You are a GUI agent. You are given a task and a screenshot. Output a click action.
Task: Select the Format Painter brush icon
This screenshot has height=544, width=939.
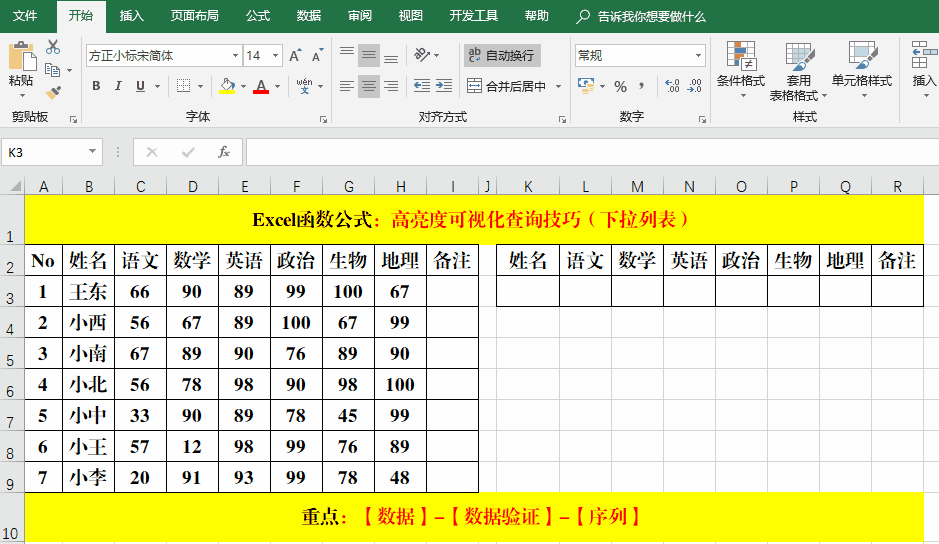[x=53, y=93]
